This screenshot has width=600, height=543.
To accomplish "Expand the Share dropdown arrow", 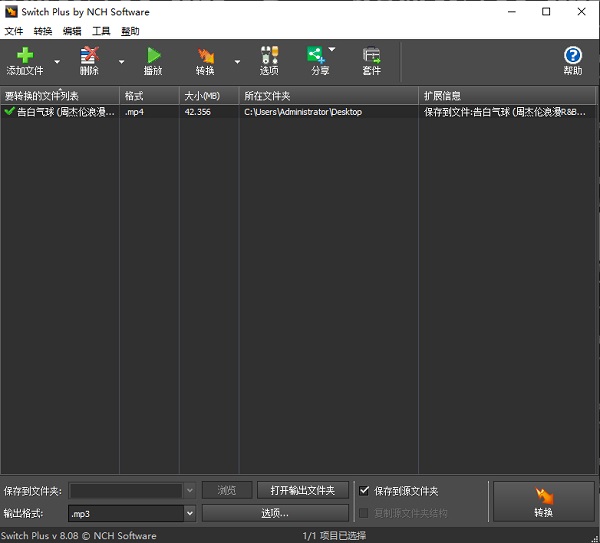I will point(332,49).
